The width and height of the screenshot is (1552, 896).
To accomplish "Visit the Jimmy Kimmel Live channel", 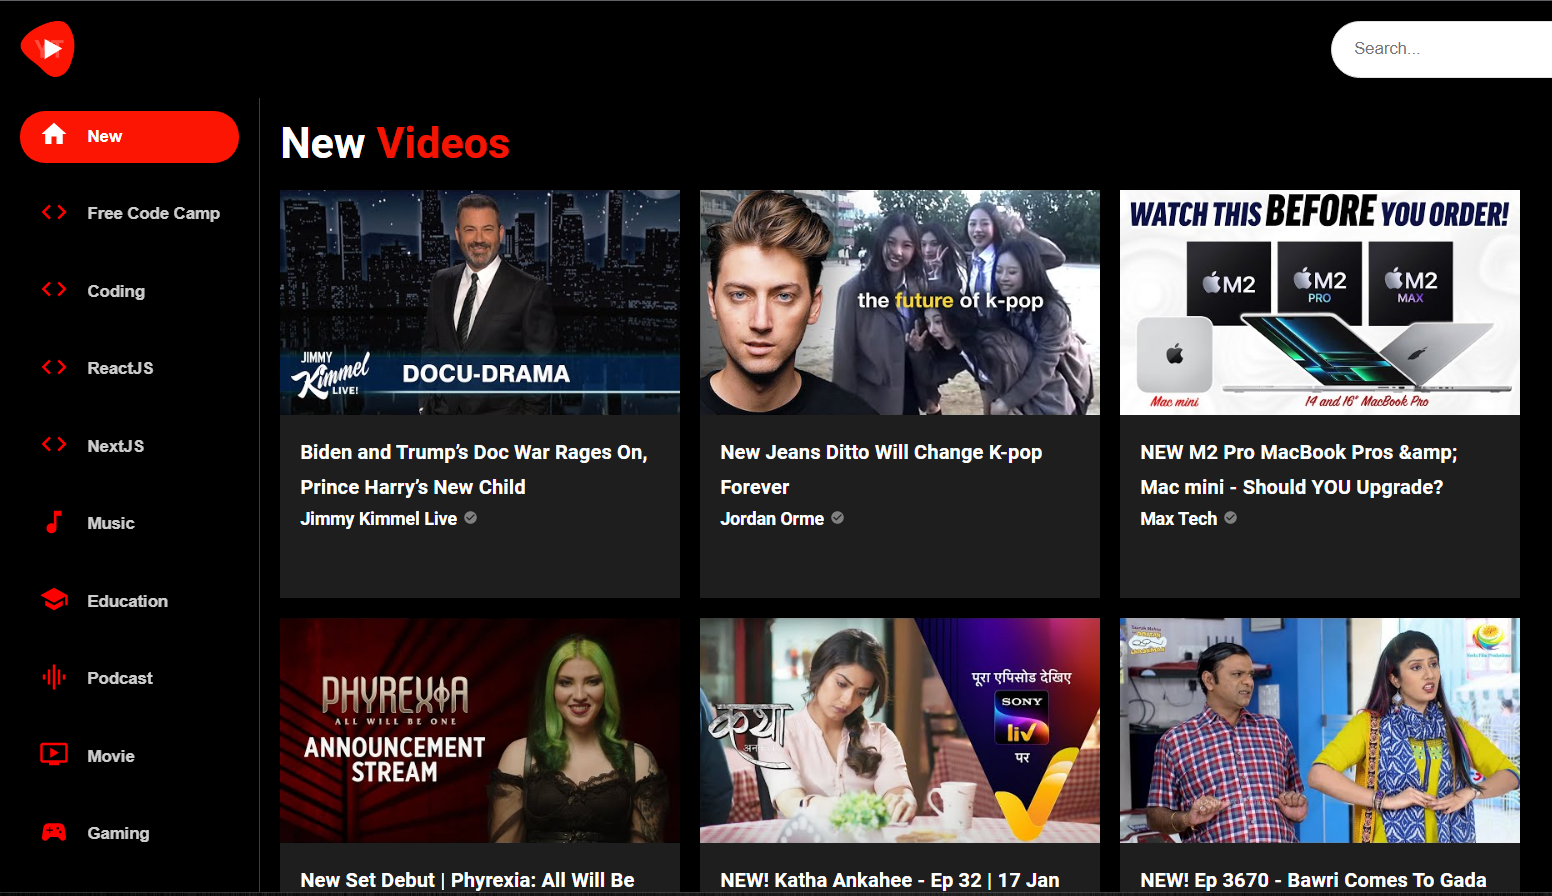I will tap(379, 518).
